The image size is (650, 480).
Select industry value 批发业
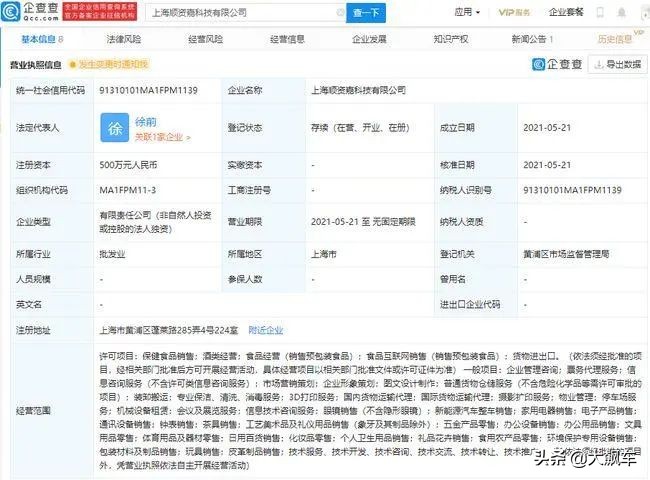[112, 254]
